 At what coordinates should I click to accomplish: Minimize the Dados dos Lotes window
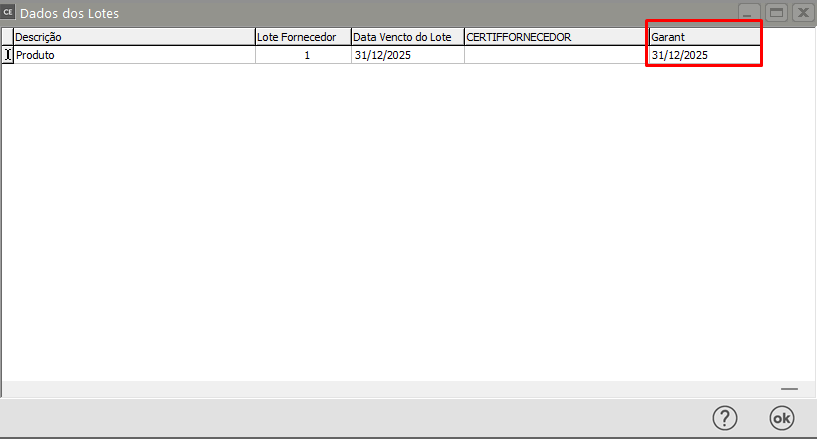(x=749, y=13)
